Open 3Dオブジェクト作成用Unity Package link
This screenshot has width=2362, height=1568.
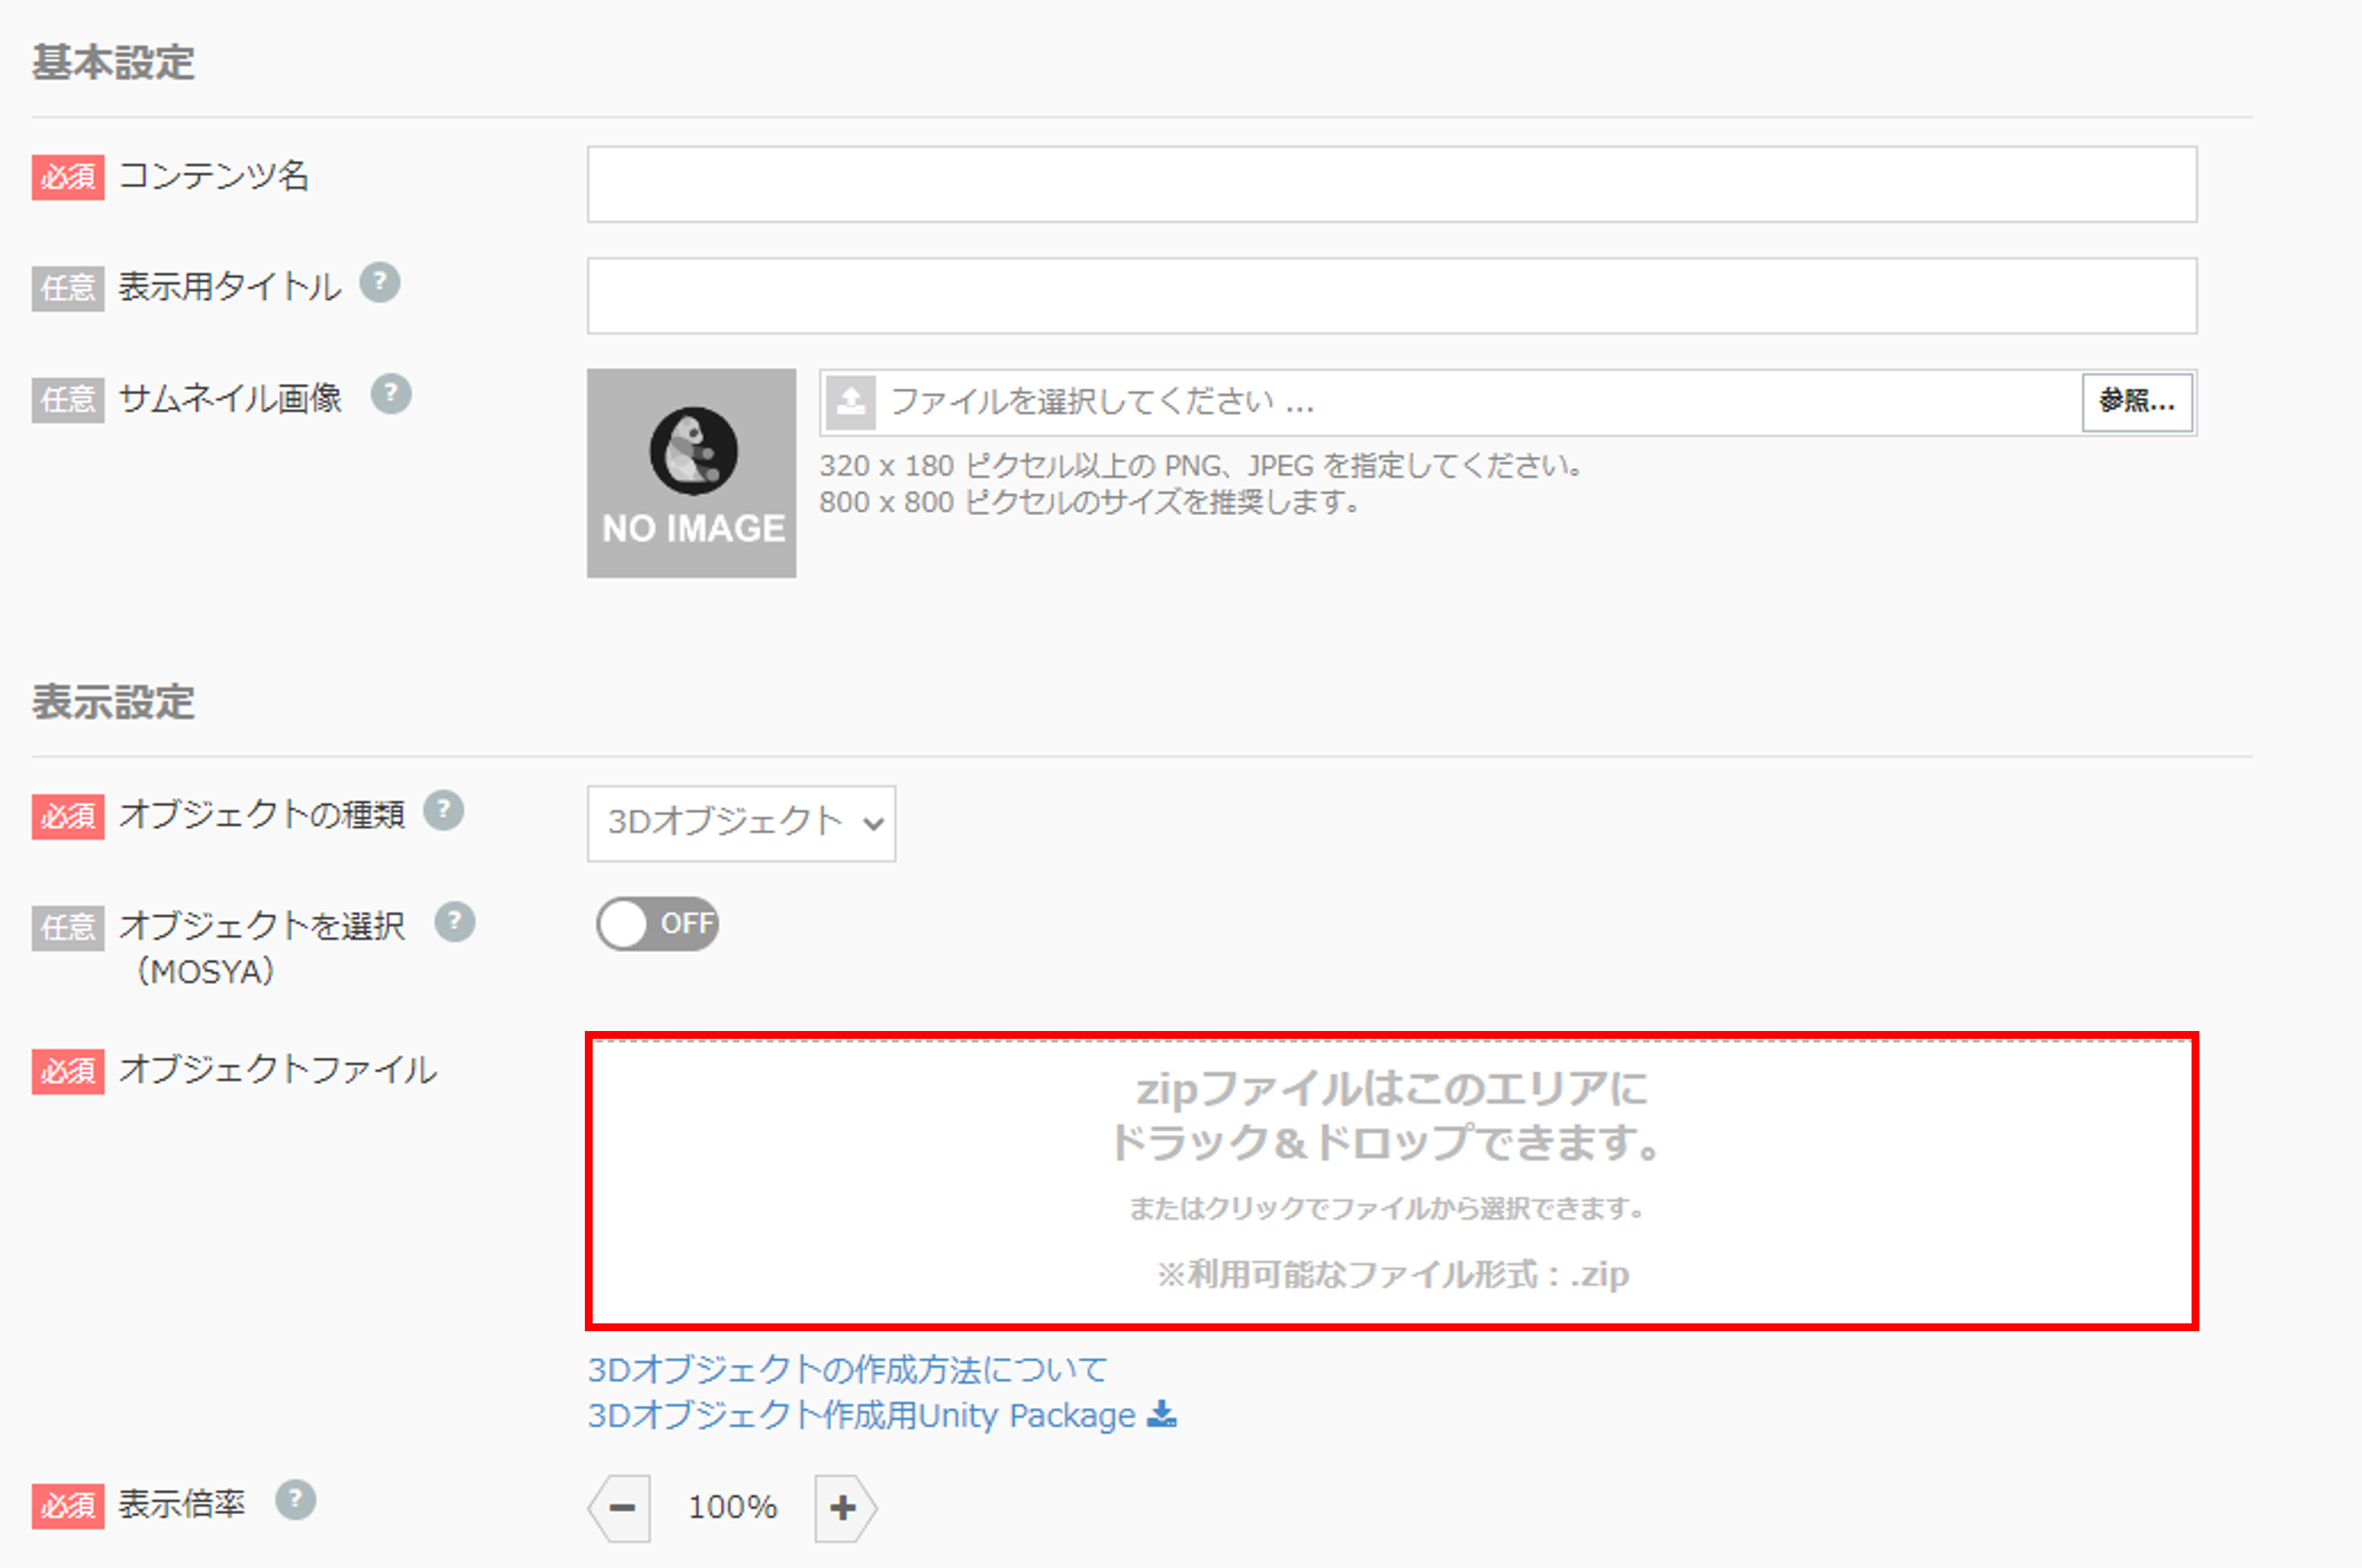coord(861,1415)
